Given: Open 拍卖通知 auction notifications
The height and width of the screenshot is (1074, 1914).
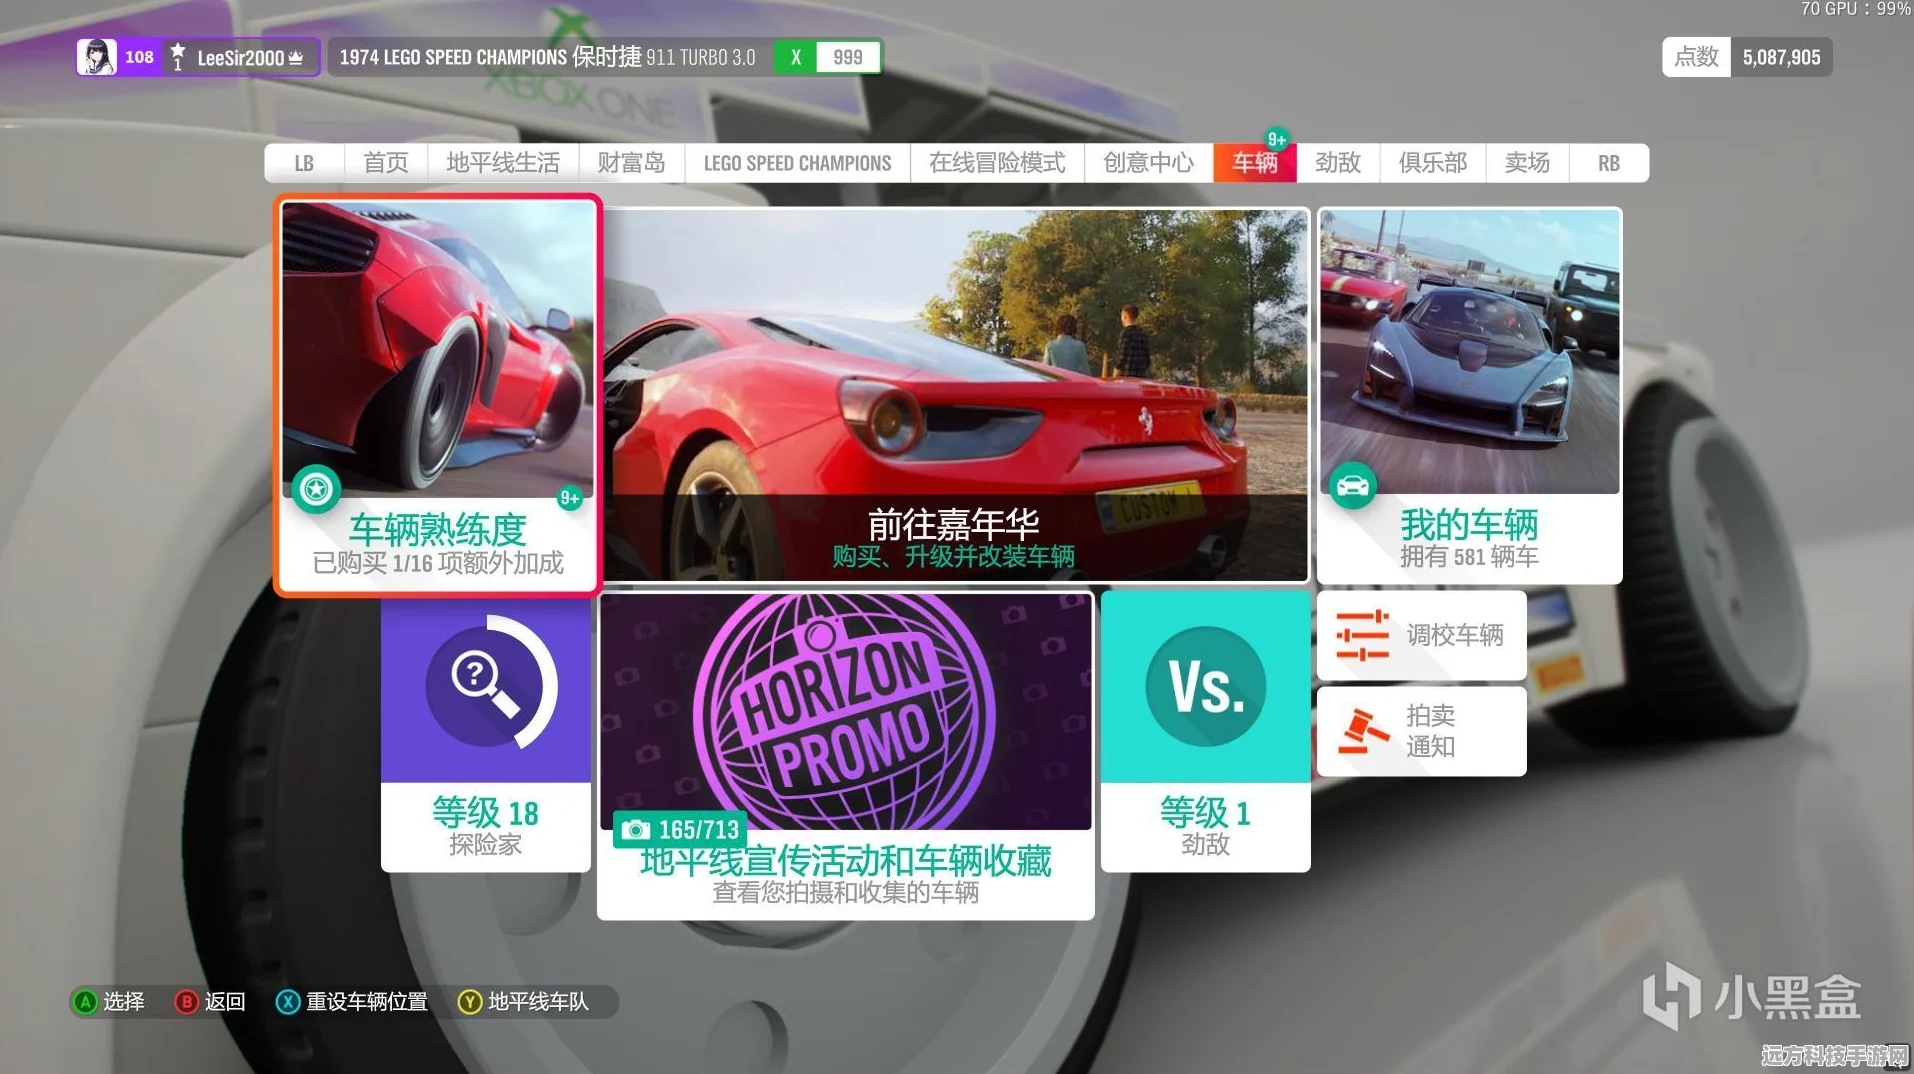Looking at the screenshot, I should coord(1421,731).
